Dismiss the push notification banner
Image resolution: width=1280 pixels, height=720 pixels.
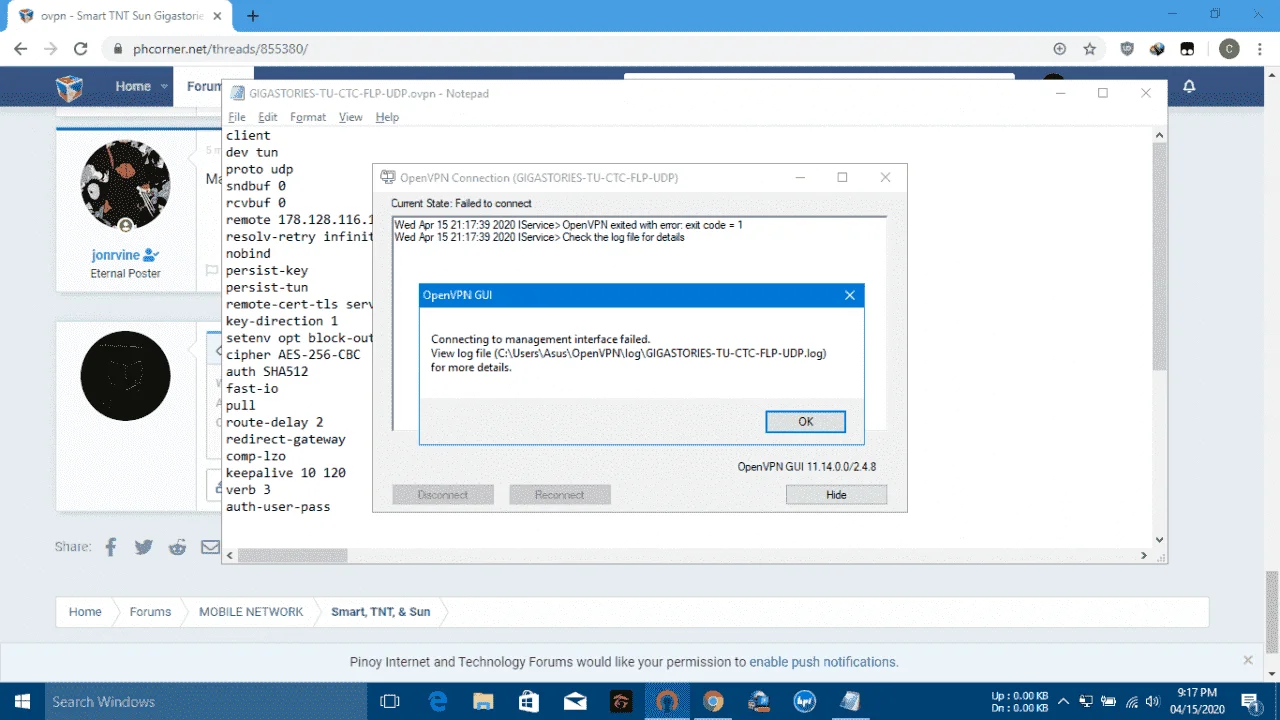[1248, 660]
